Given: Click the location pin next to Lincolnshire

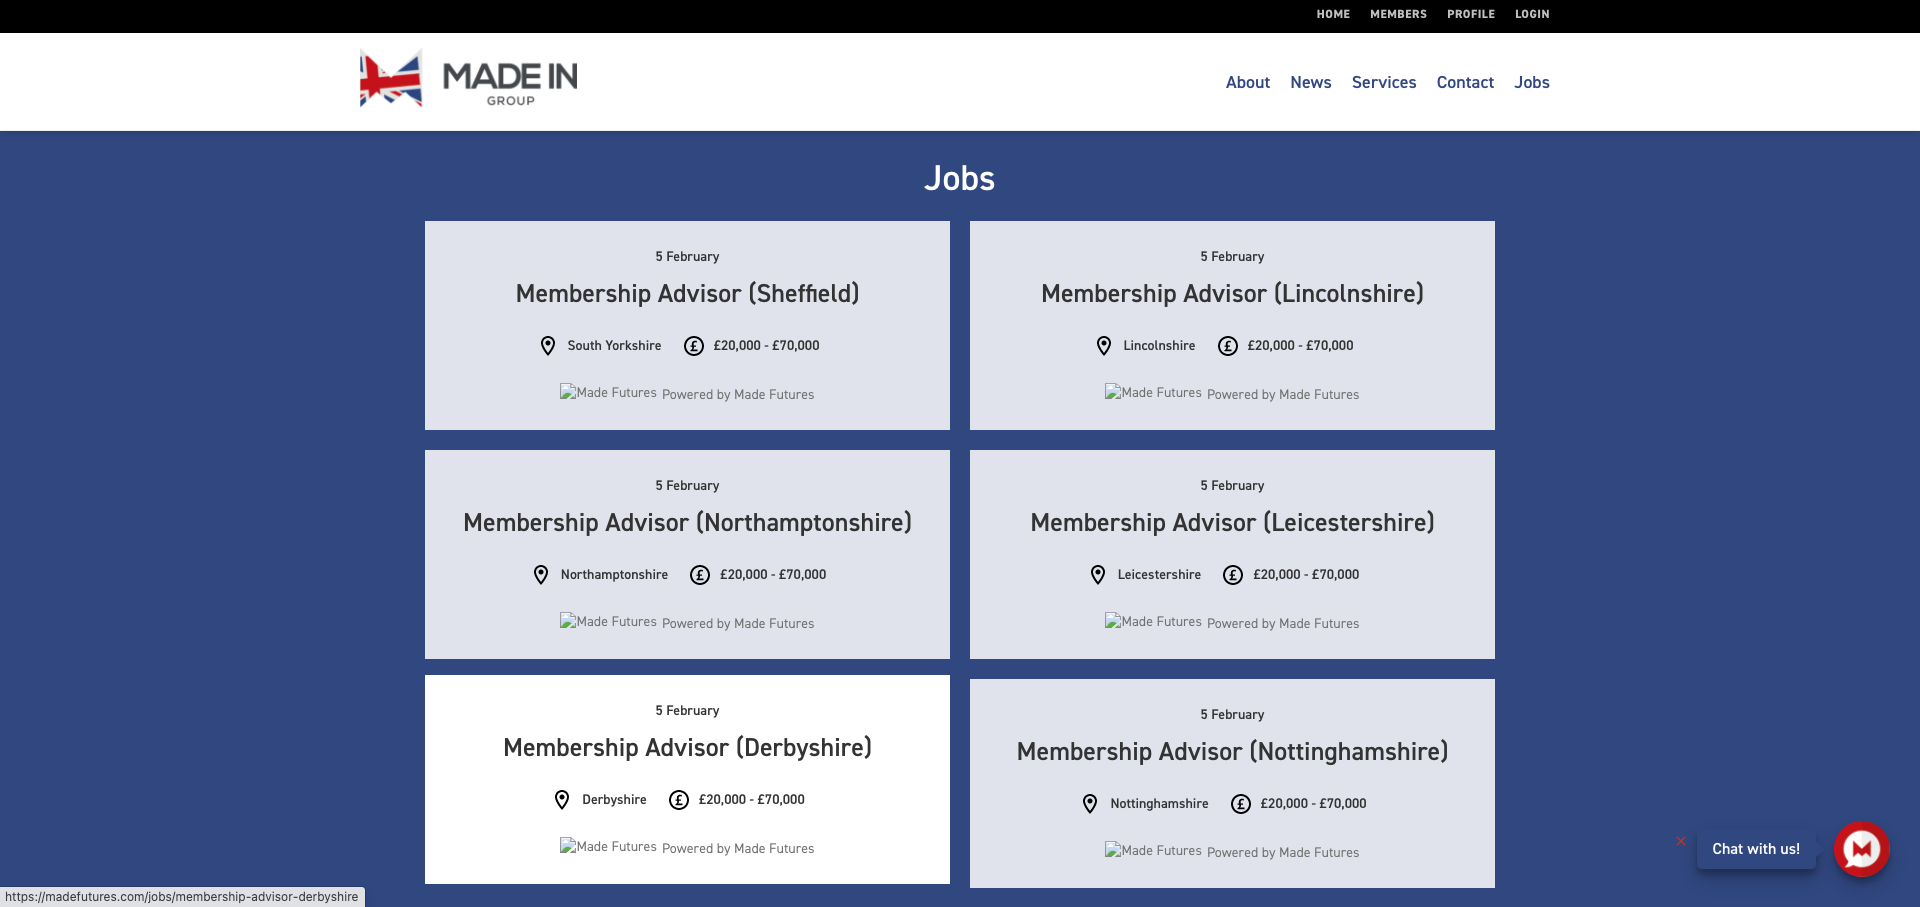Looking at the screenshot, I should tap(1104, 346).
